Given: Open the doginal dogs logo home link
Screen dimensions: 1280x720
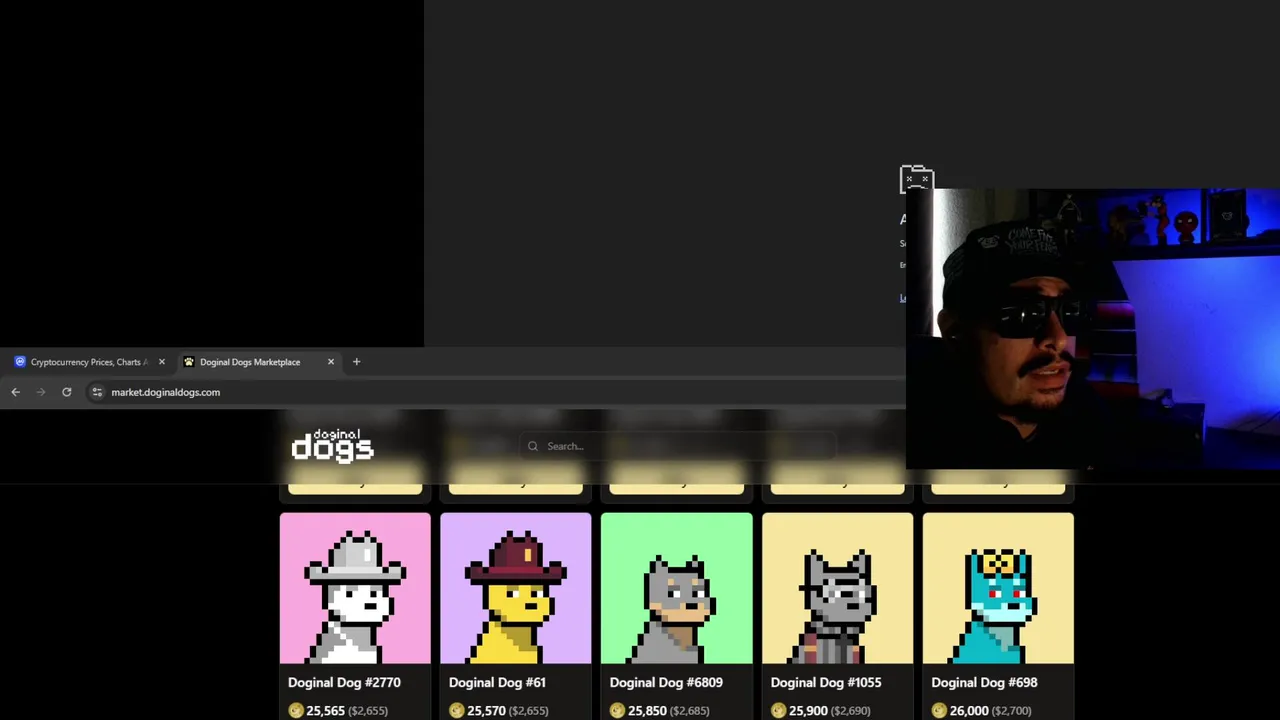Looking at the screenshot, I should 332,445.
